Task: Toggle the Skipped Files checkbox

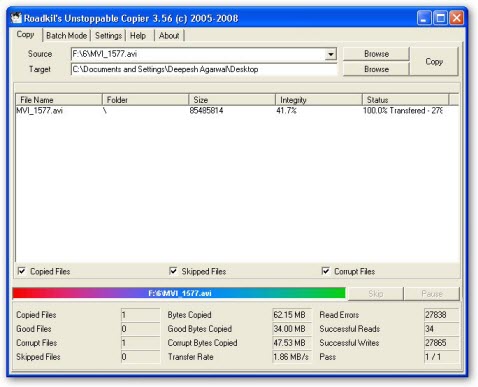Action: click(173, 271)
